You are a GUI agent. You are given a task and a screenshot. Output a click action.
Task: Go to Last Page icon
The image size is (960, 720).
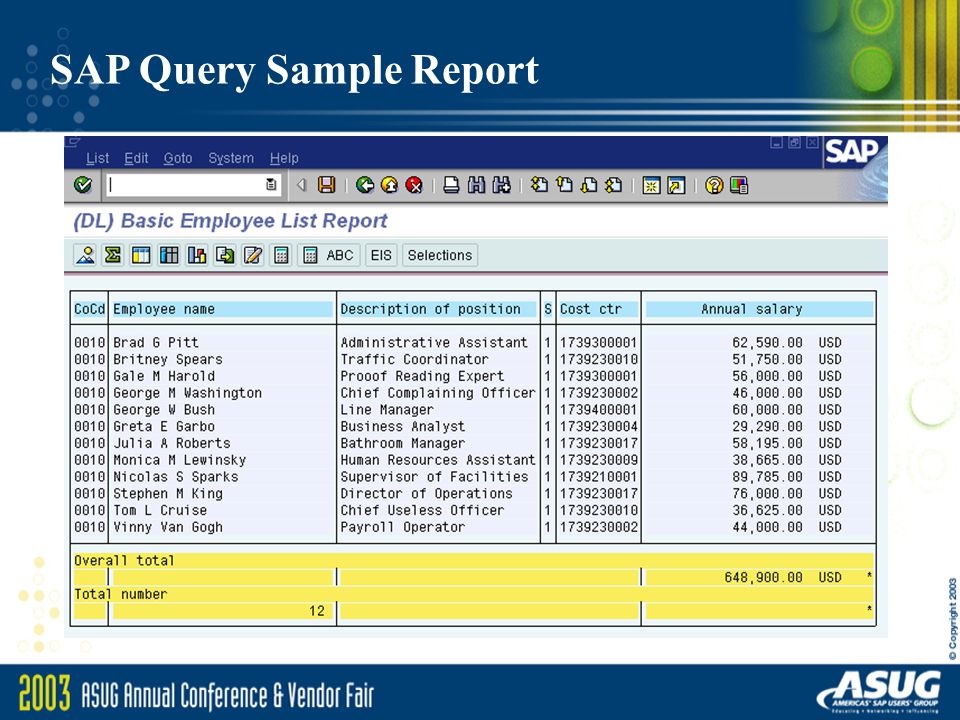[x=613, y=185]
